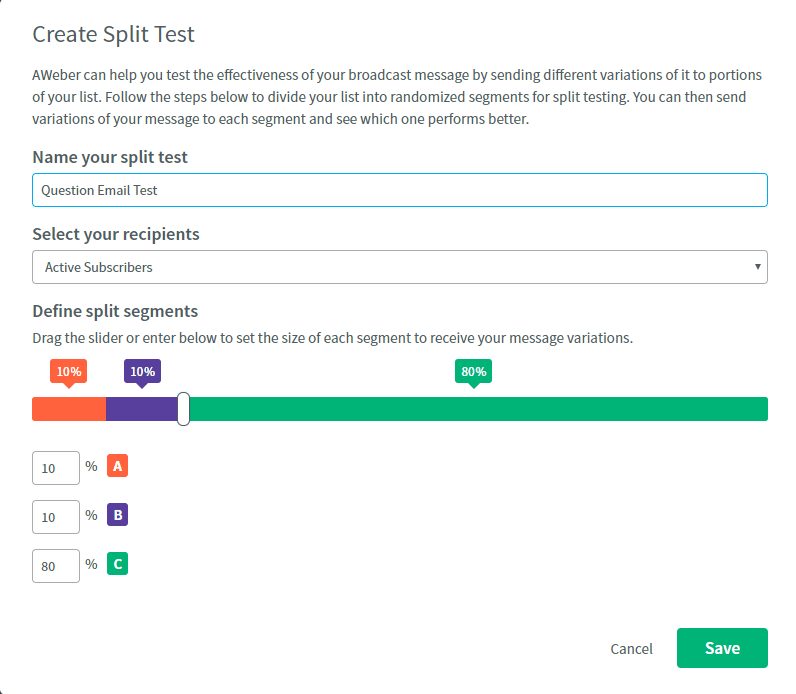Click the orange 10% slider label

(69, 372)
